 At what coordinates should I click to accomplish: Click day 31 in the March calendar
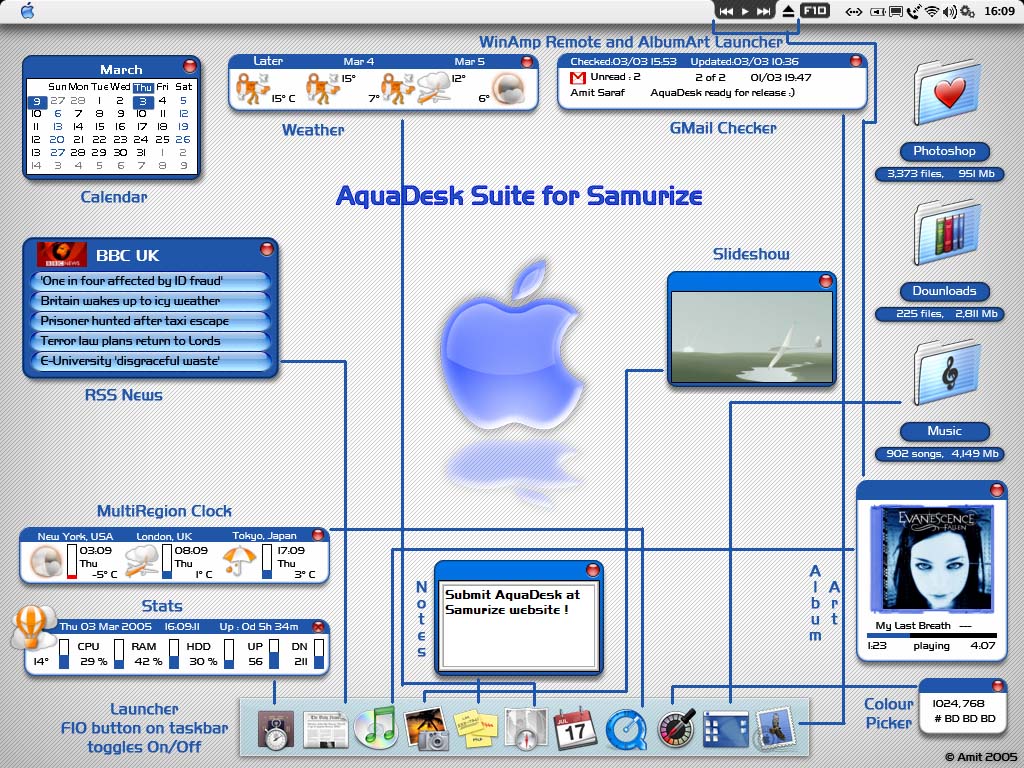tap(140, 152)
